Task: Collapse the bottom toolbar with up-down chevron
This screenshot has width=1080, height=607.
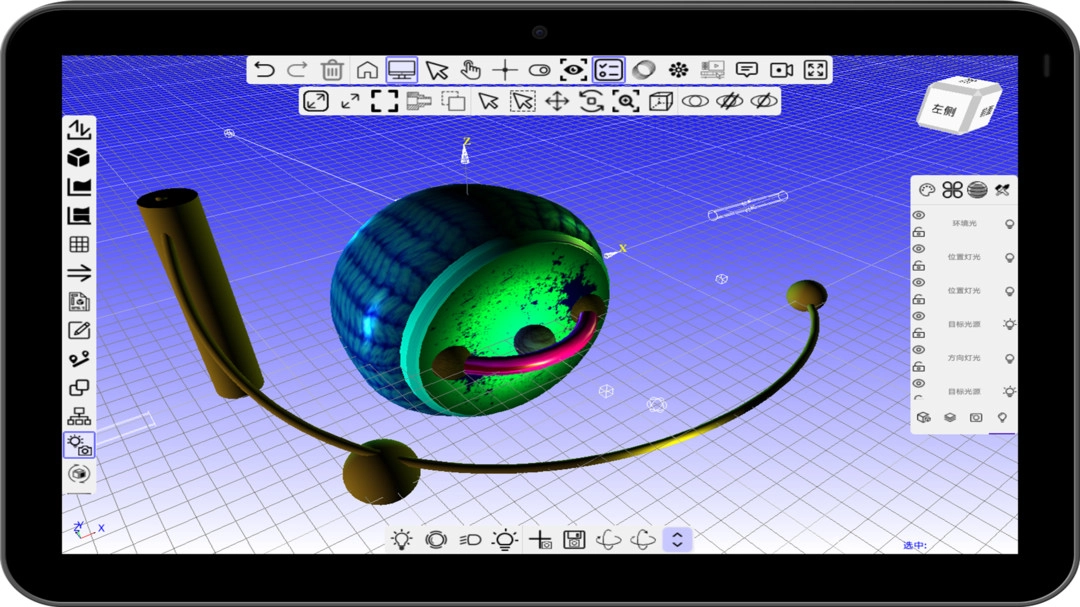Action: click(x=677, y=540)
